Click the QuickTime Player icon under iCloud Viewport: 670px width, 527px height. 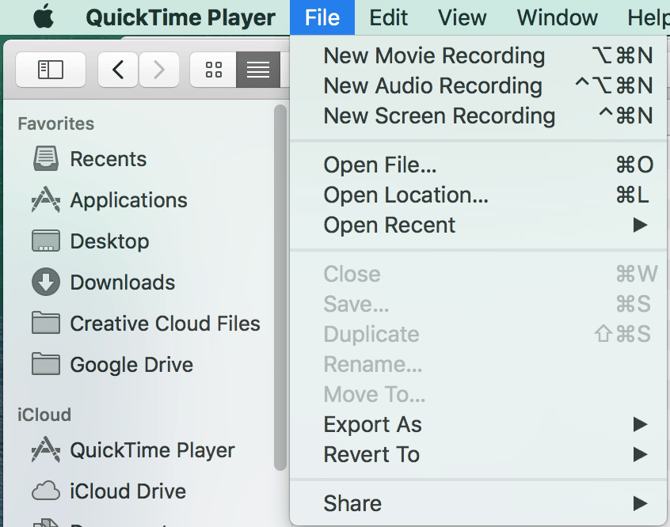point(46,450)
